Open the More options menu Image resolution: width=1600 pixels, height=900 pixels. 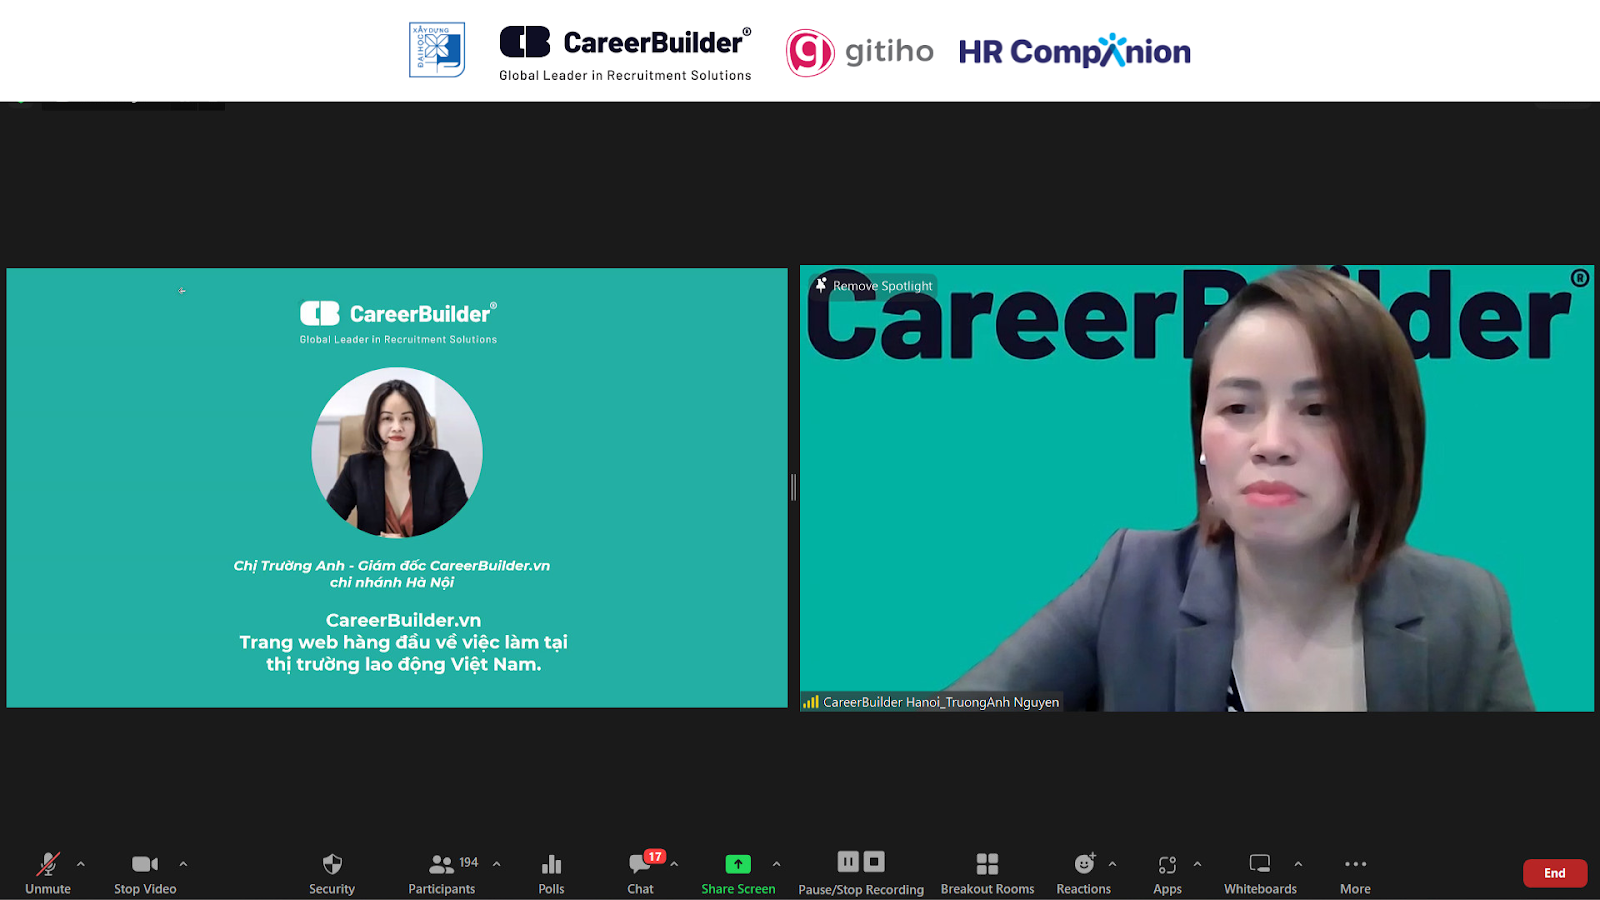coord(1355,873)
